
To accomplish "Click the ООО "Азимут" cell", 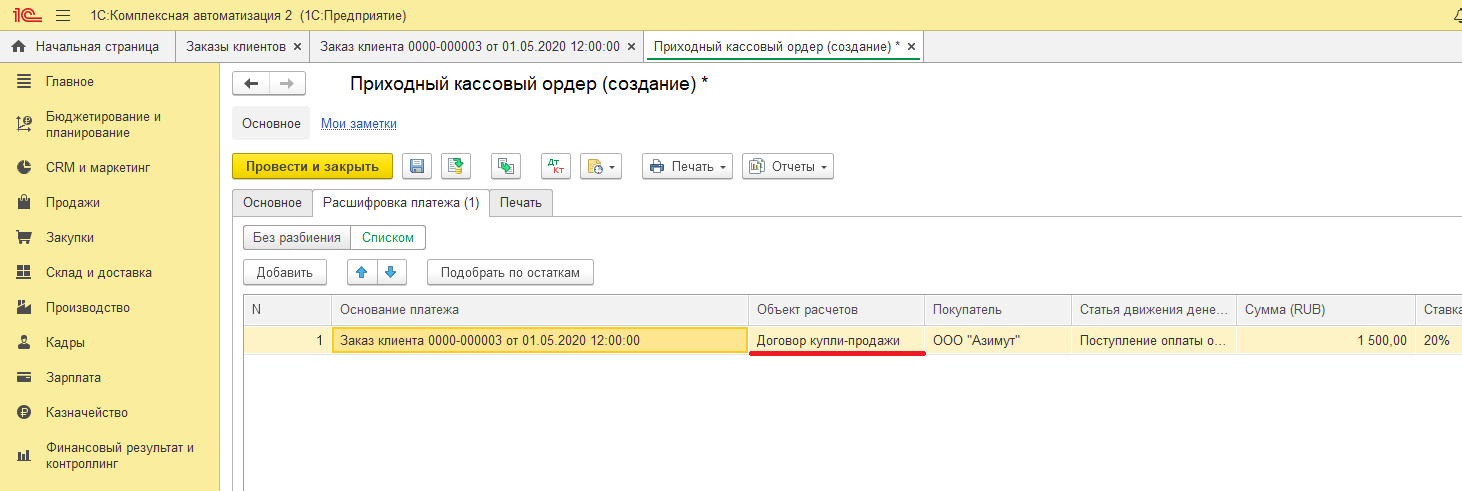I will pyautogui.click(x=998, y=341).
